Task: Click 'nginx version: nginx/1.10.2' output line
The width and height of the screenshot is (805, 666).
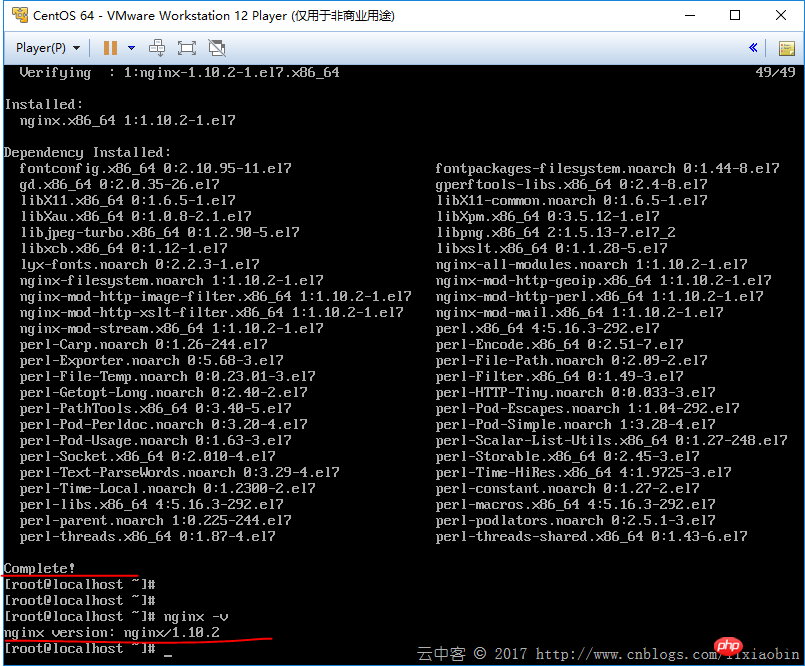Action: pos(112,632)
